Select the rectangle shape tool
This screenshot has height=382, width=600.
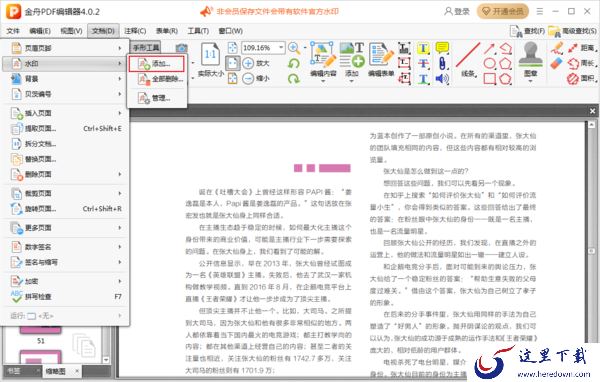click(489, 79)
